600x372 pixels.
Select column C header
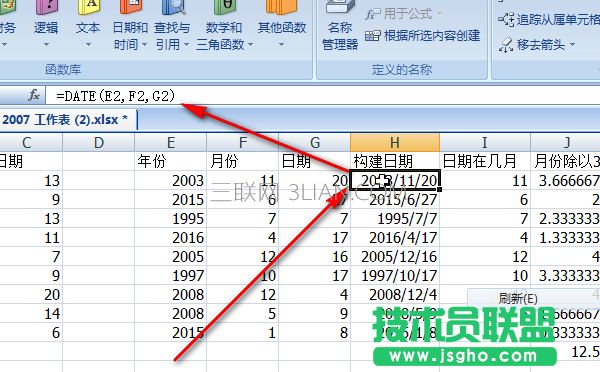(31, 143)
